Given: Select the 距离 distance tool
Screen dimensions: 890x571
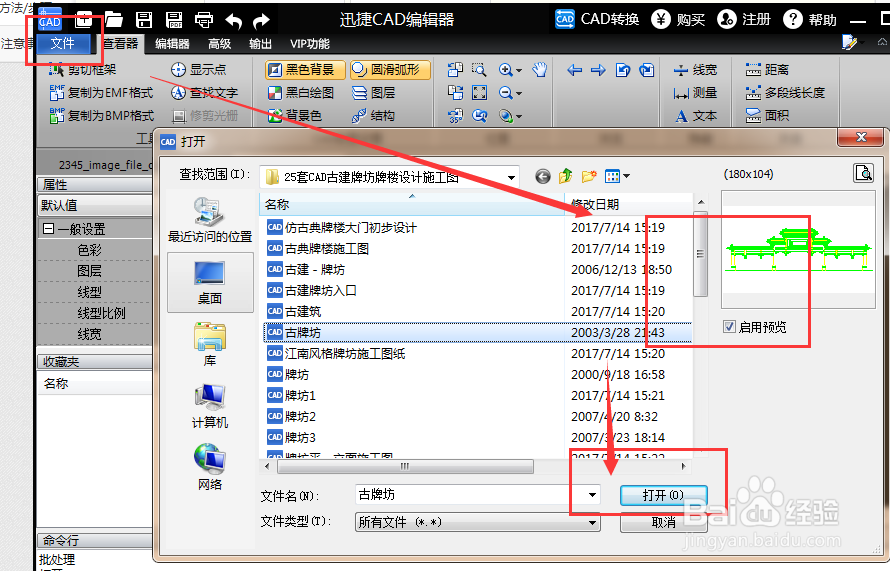Looking at the screenshot, I should coord(767,69).
